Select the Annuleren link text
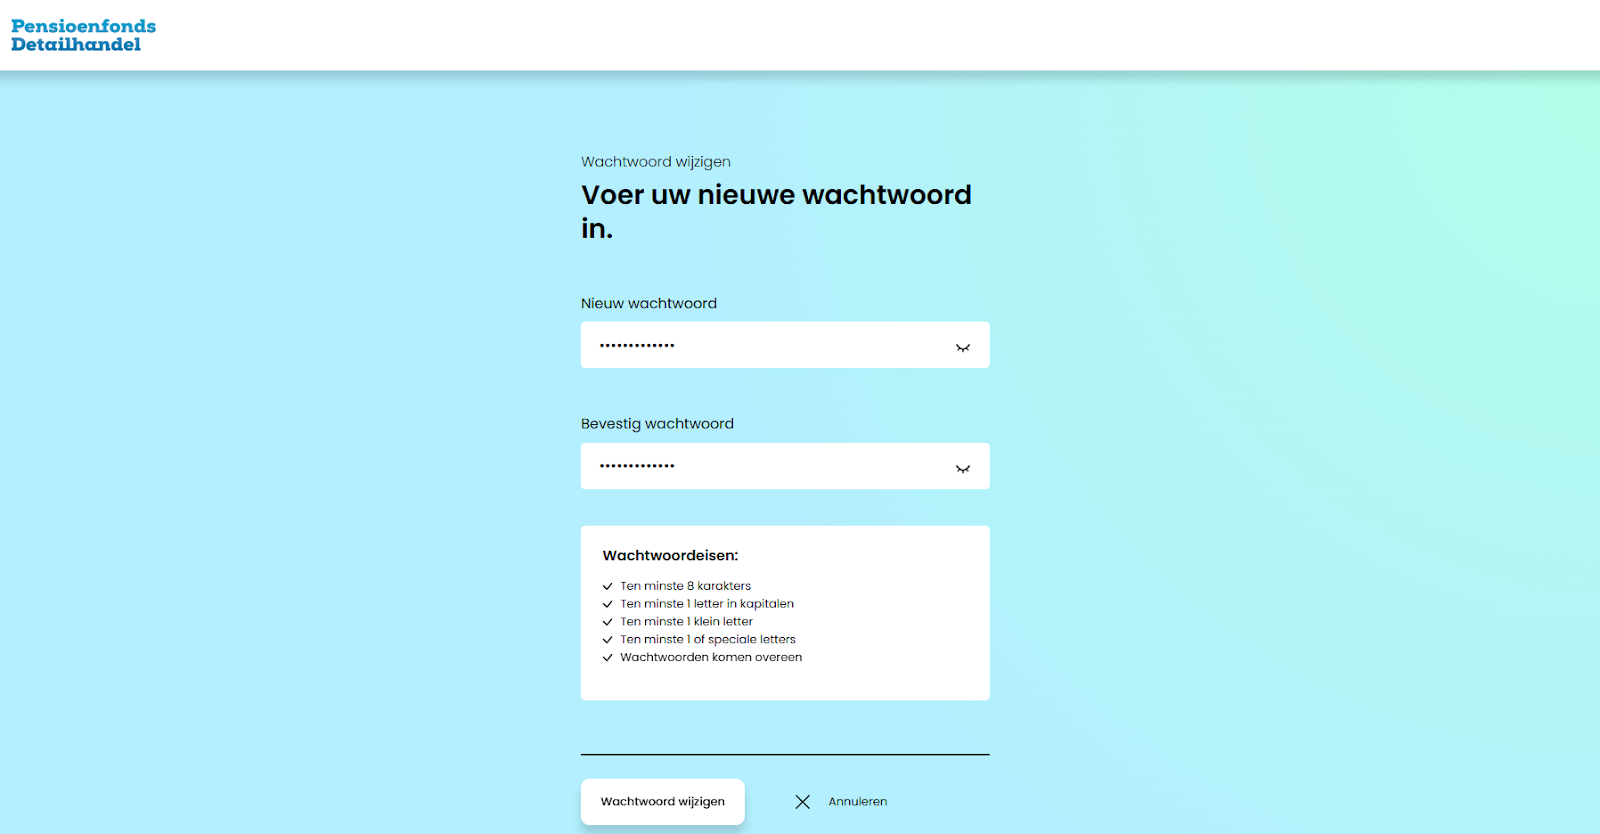 tap(857, 802)
